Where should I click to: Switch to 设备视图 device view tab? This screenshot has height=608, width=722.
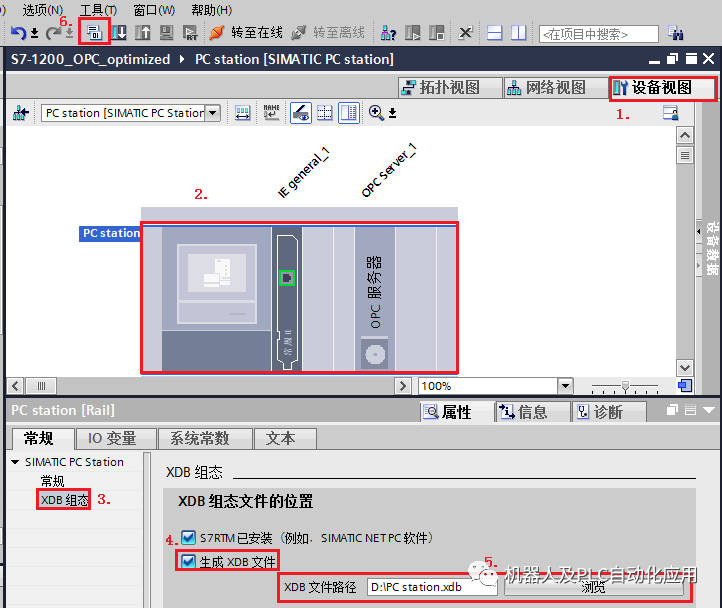tap(662, 88)
